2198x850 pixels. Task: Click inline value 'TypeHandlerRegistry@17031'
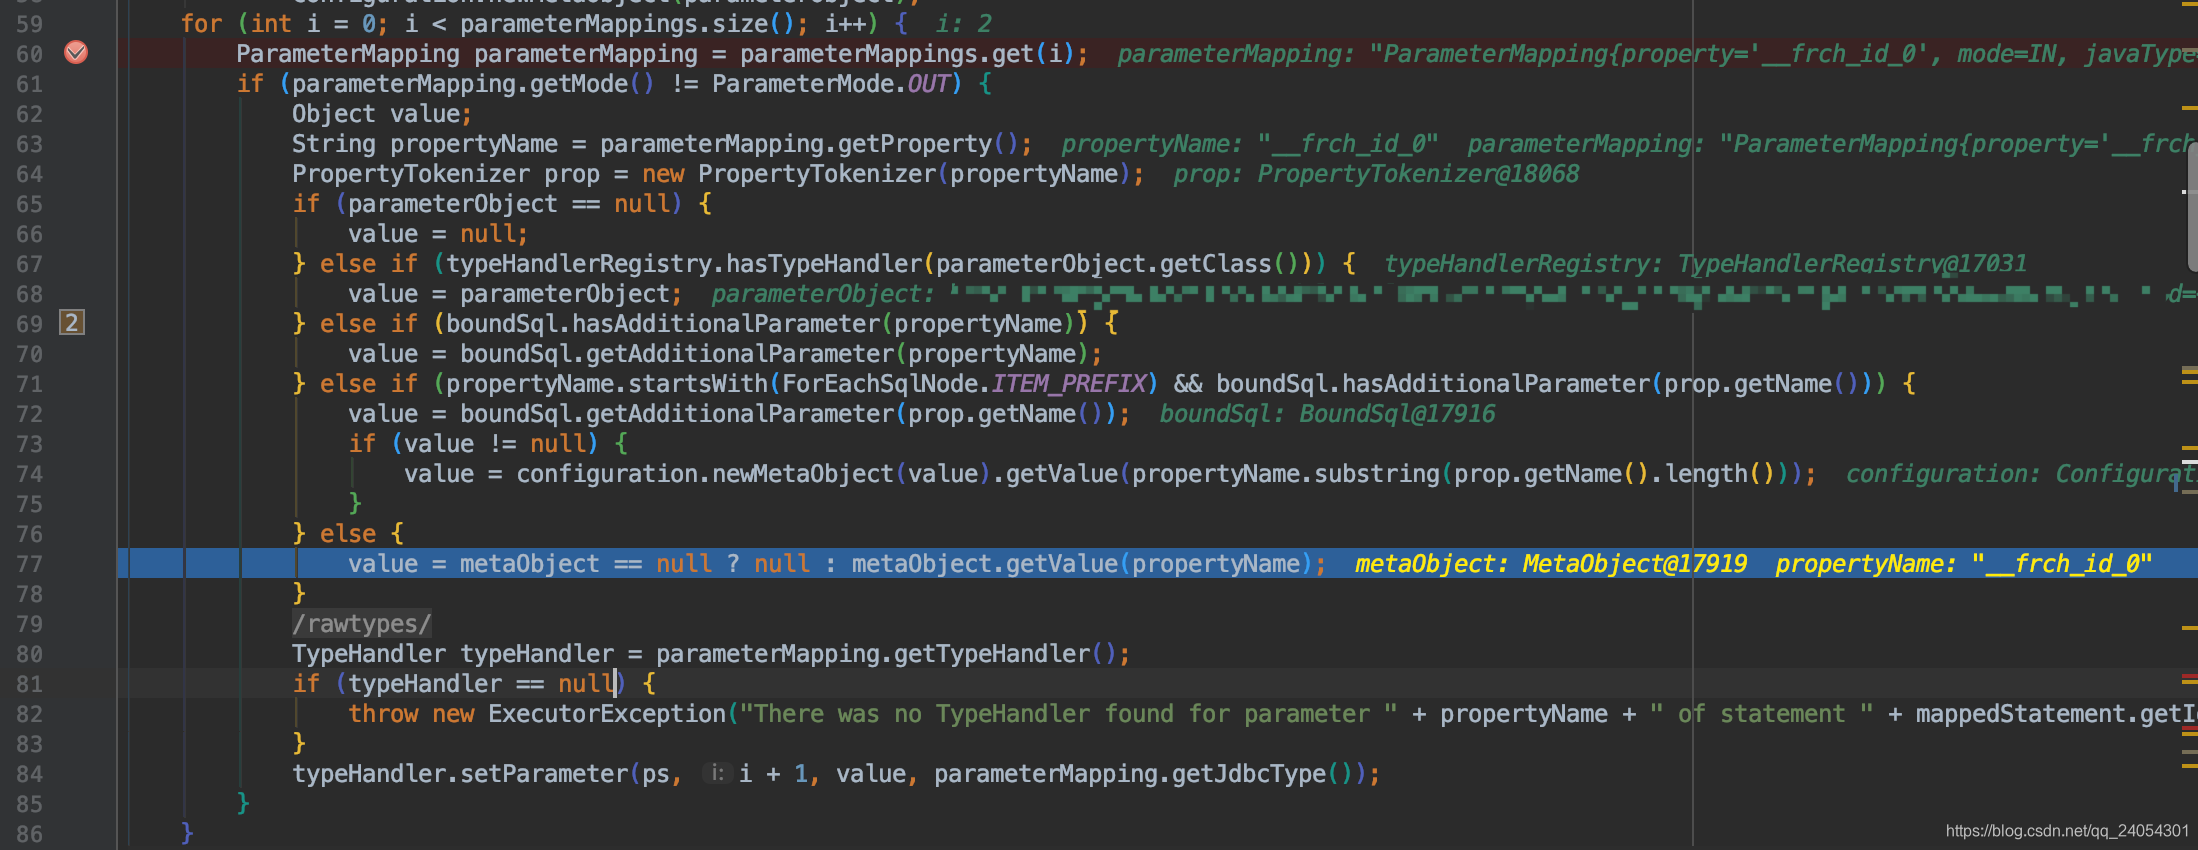point(1852,264)
